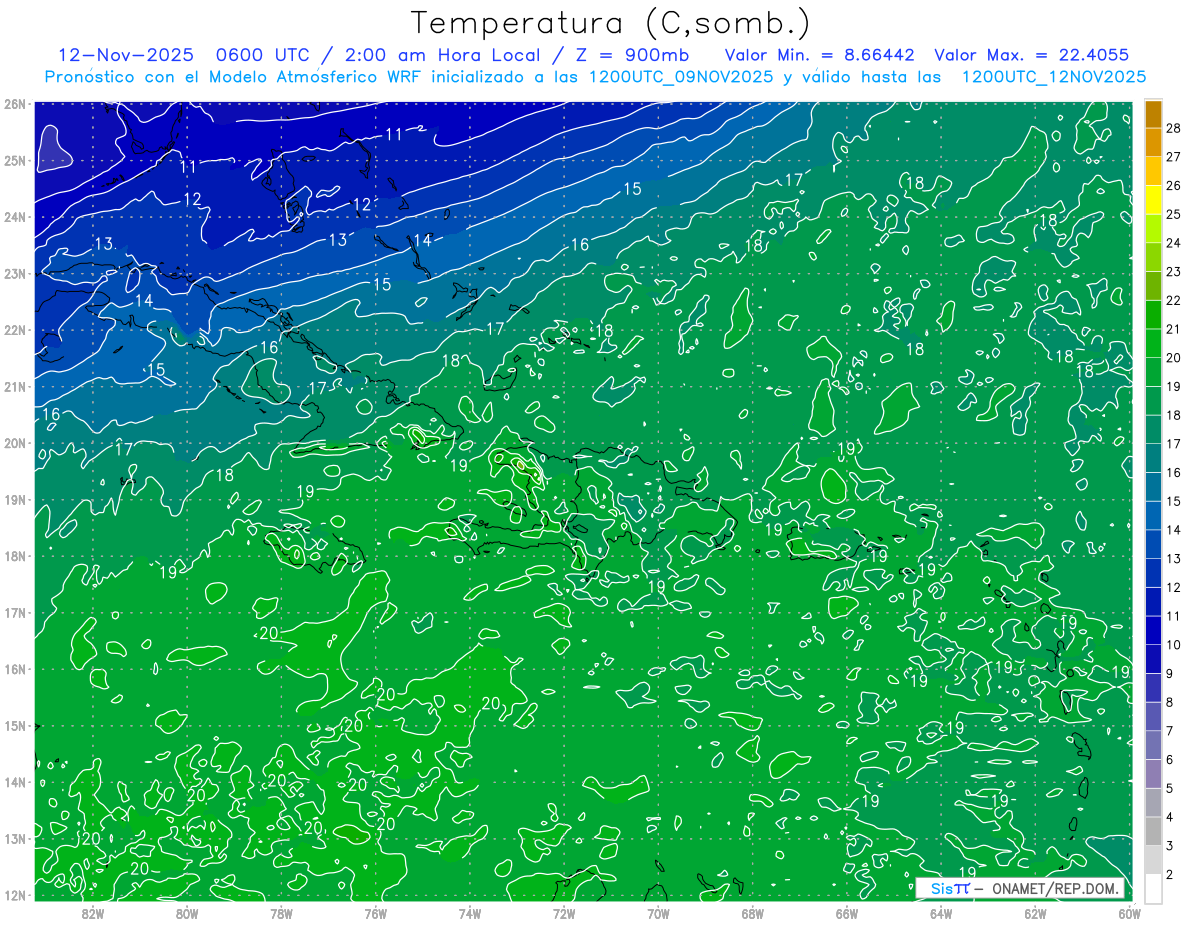1200x927 pixels.
Task: Click the 16N latitude axis label
Action: coord(14,669)
